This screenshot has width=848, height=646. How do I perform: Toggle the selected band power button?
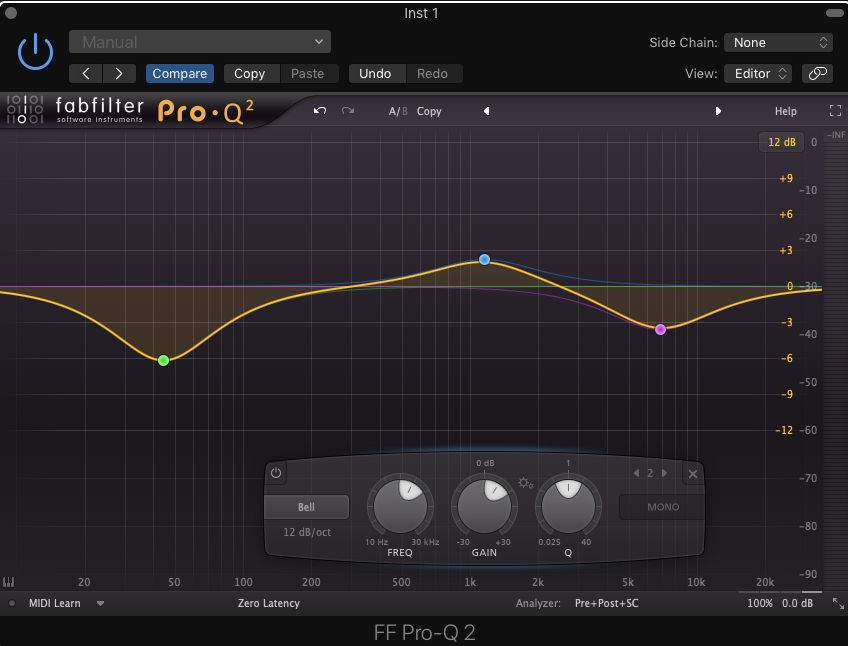tap(276, 473)
